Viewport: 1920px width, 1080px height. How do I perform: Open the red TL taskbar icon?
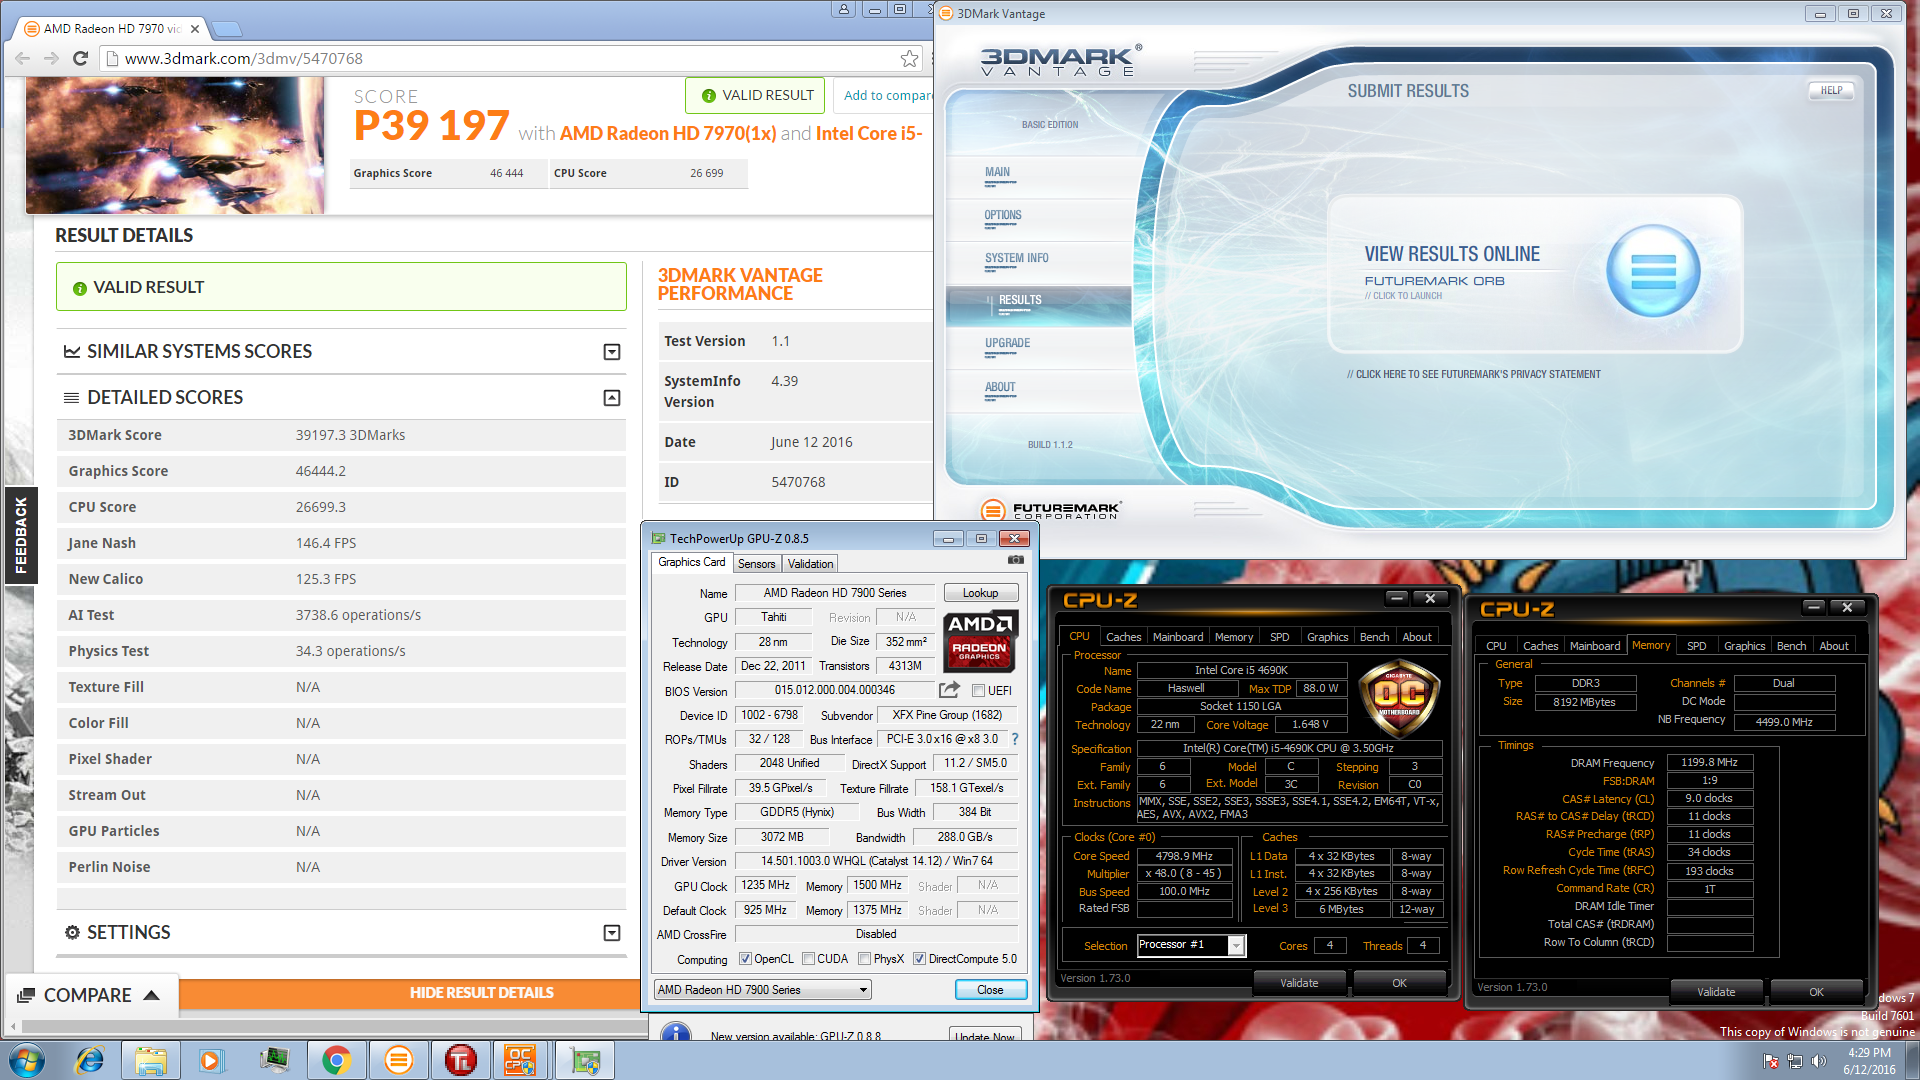[x=460, y=1060]
